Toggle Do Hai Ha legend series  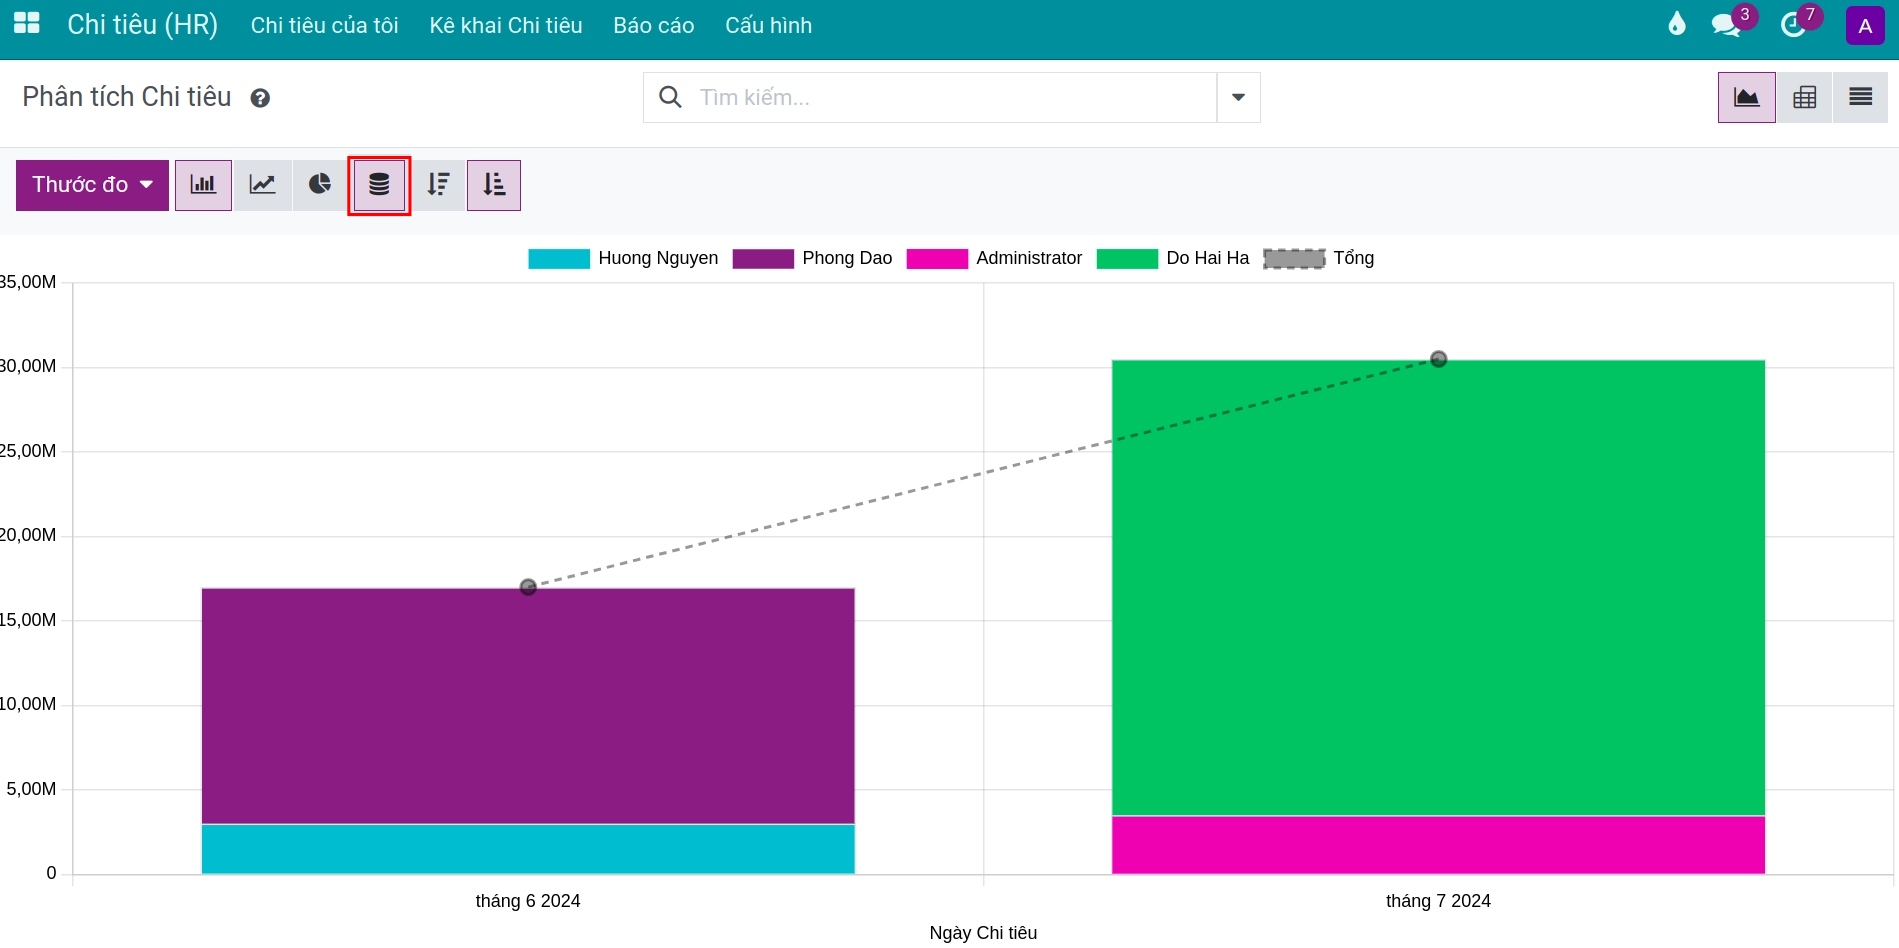click(x=1173, y=258)
